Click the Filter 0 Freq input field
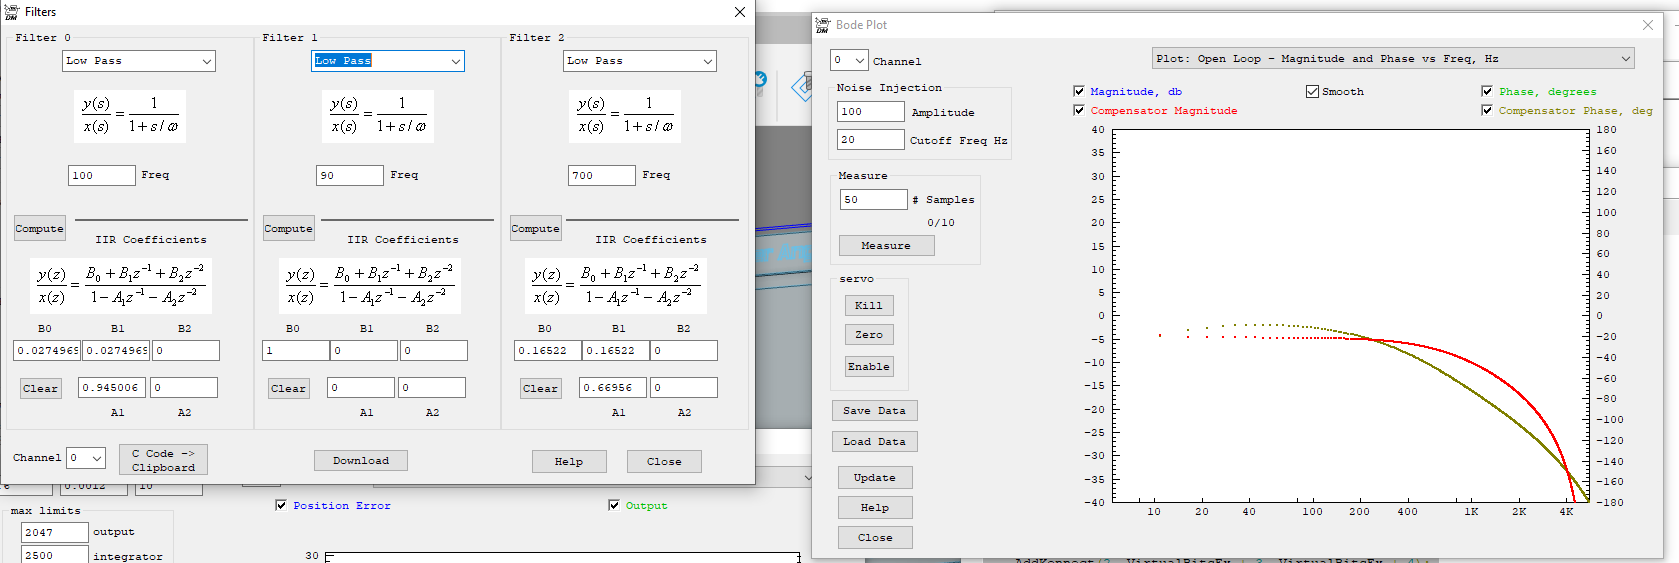The image size is (1679, 563). coord(101,175)
